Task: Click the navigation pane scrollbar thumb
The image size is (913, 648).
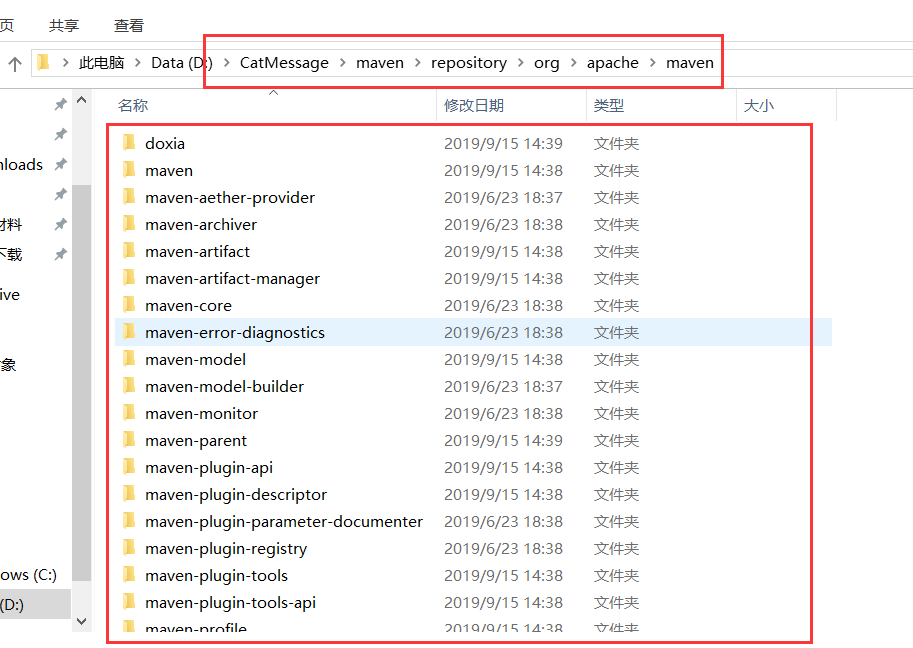Action: coord(82,382)
